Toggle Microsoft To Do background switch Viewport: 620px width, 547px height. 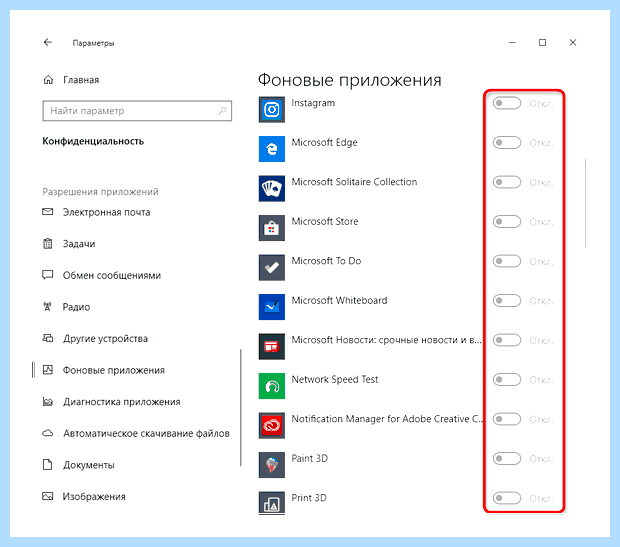click(507, 261)
